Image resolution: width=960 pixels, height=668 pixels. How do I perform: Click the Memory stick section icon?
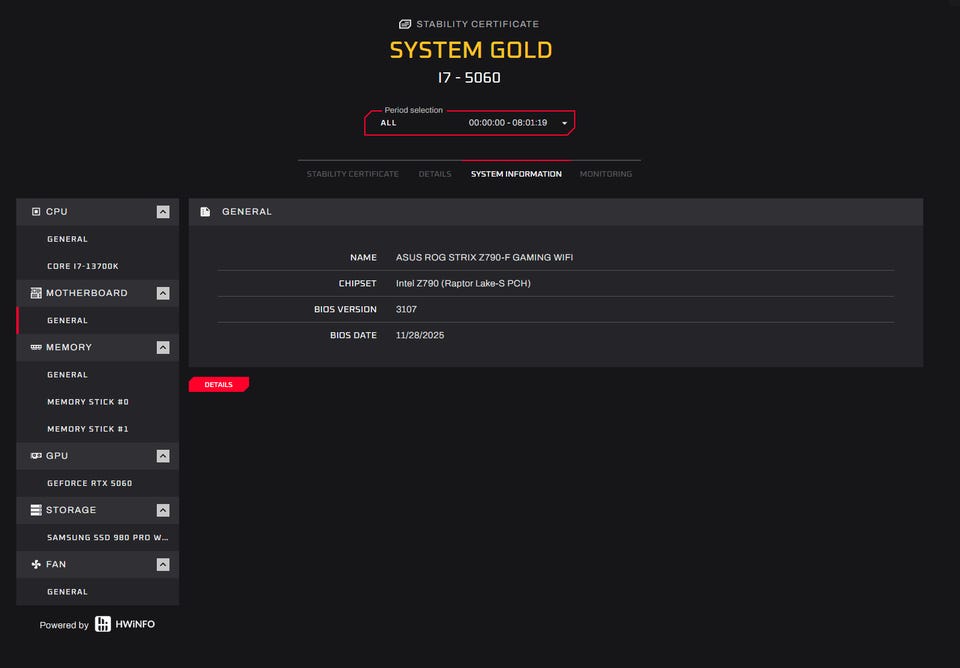click(x=36, y=347)
